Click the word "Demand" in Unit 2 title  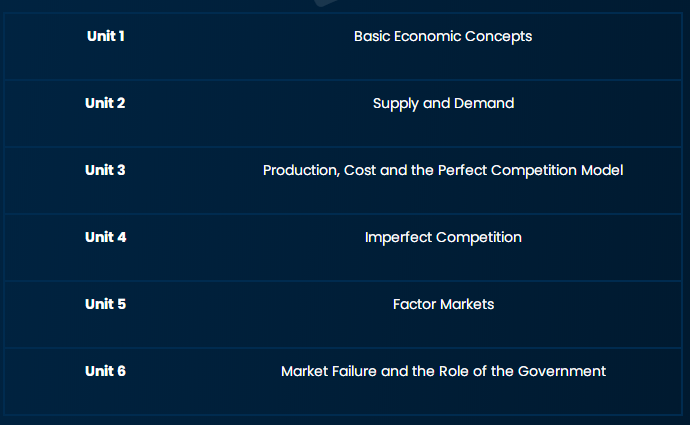(x=484, y=103)
